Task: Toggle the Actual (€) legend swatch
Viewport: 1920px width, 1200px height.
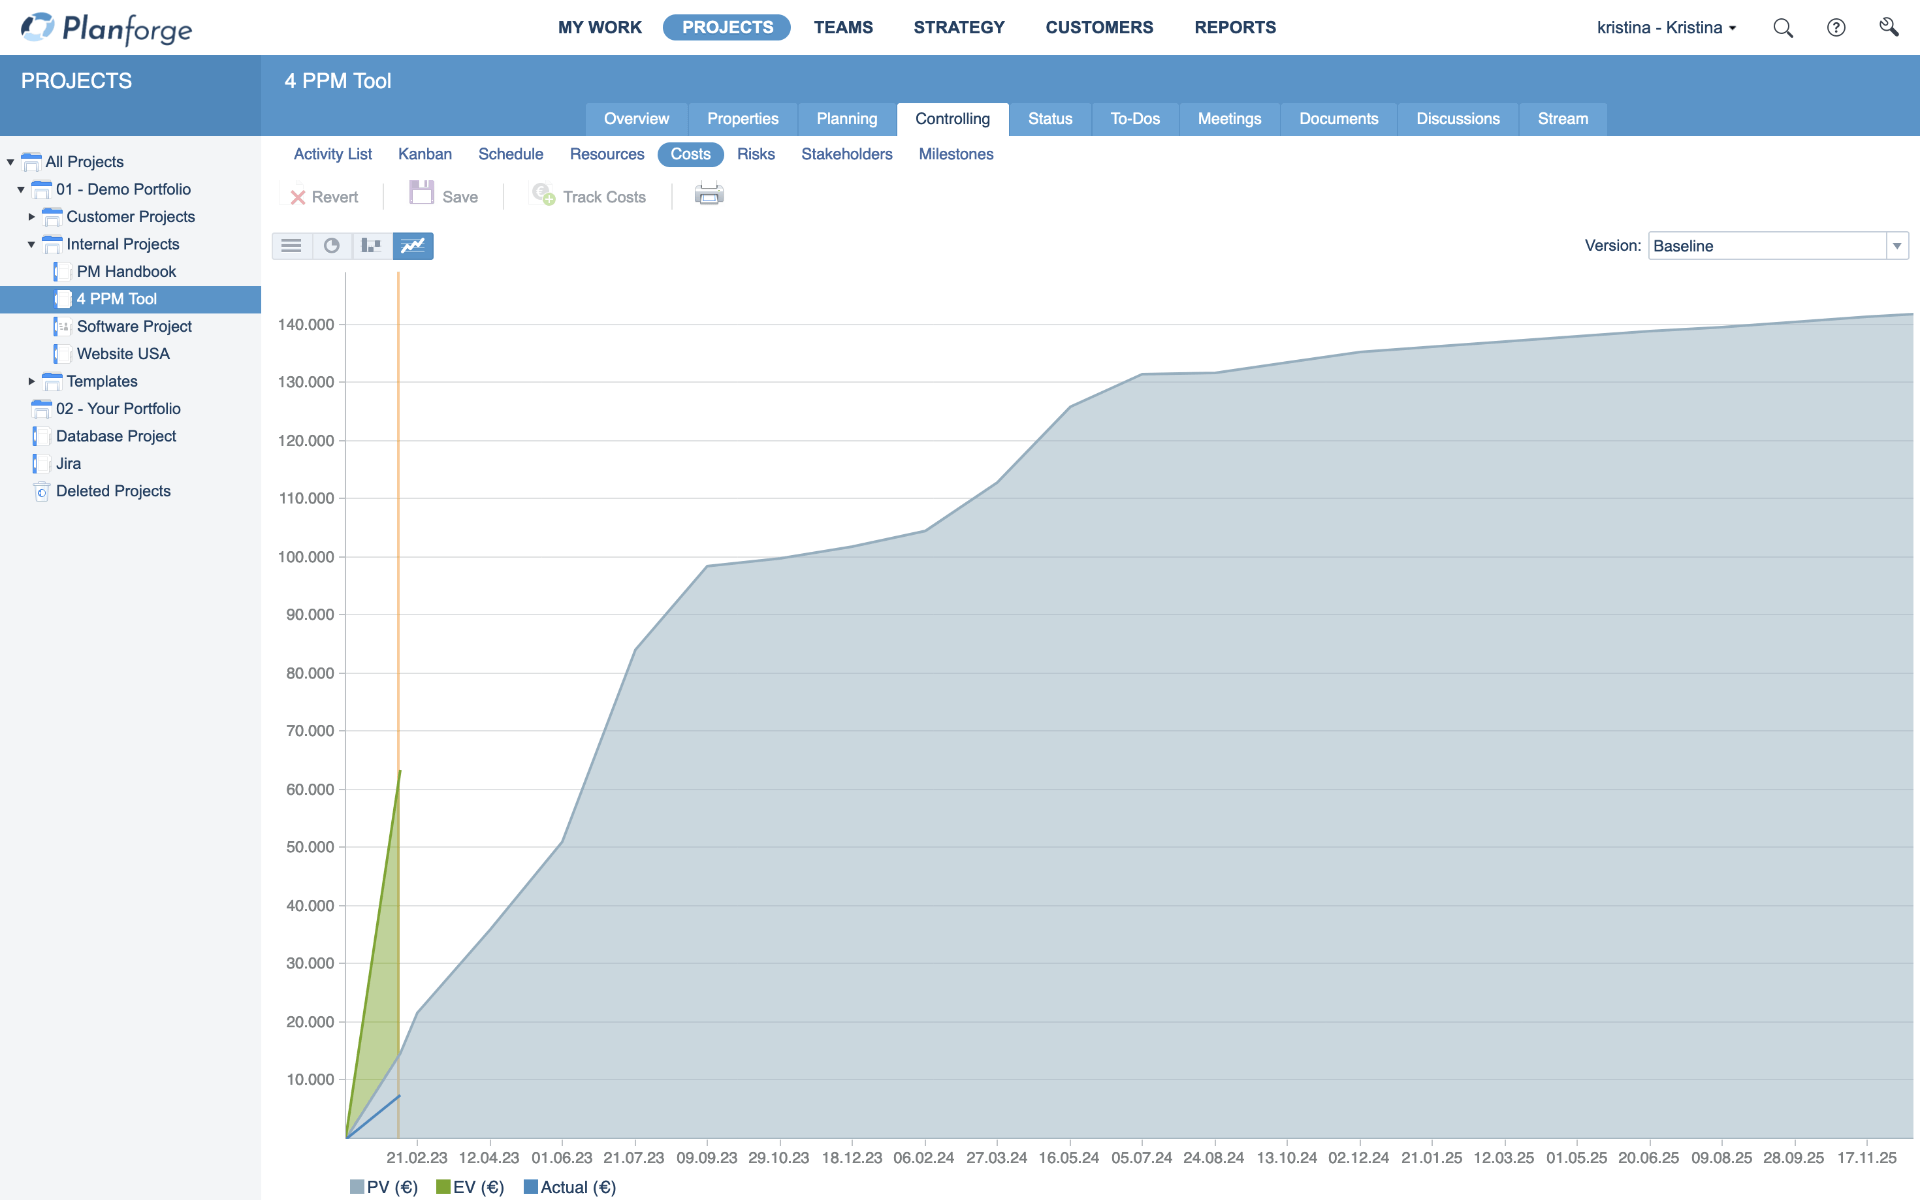Action: tap(531, 1187)
